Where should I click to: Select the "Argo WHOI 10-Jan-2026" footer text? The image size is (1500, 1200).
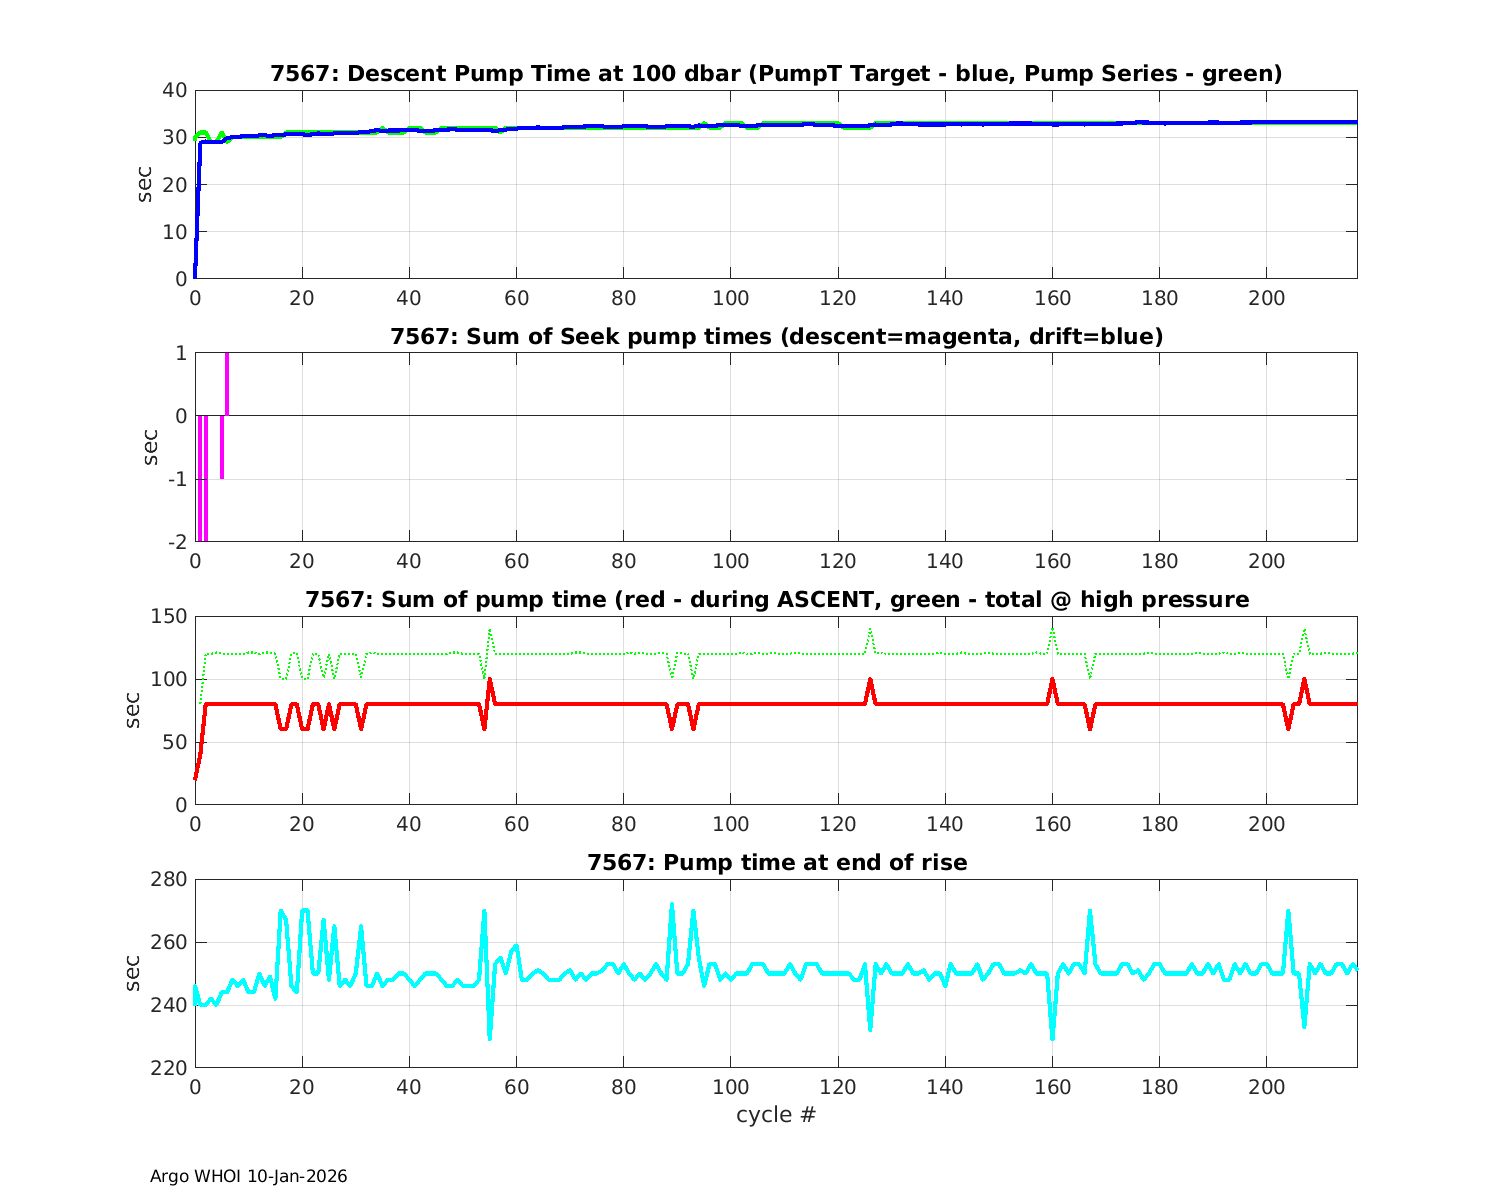(248, 1177)
